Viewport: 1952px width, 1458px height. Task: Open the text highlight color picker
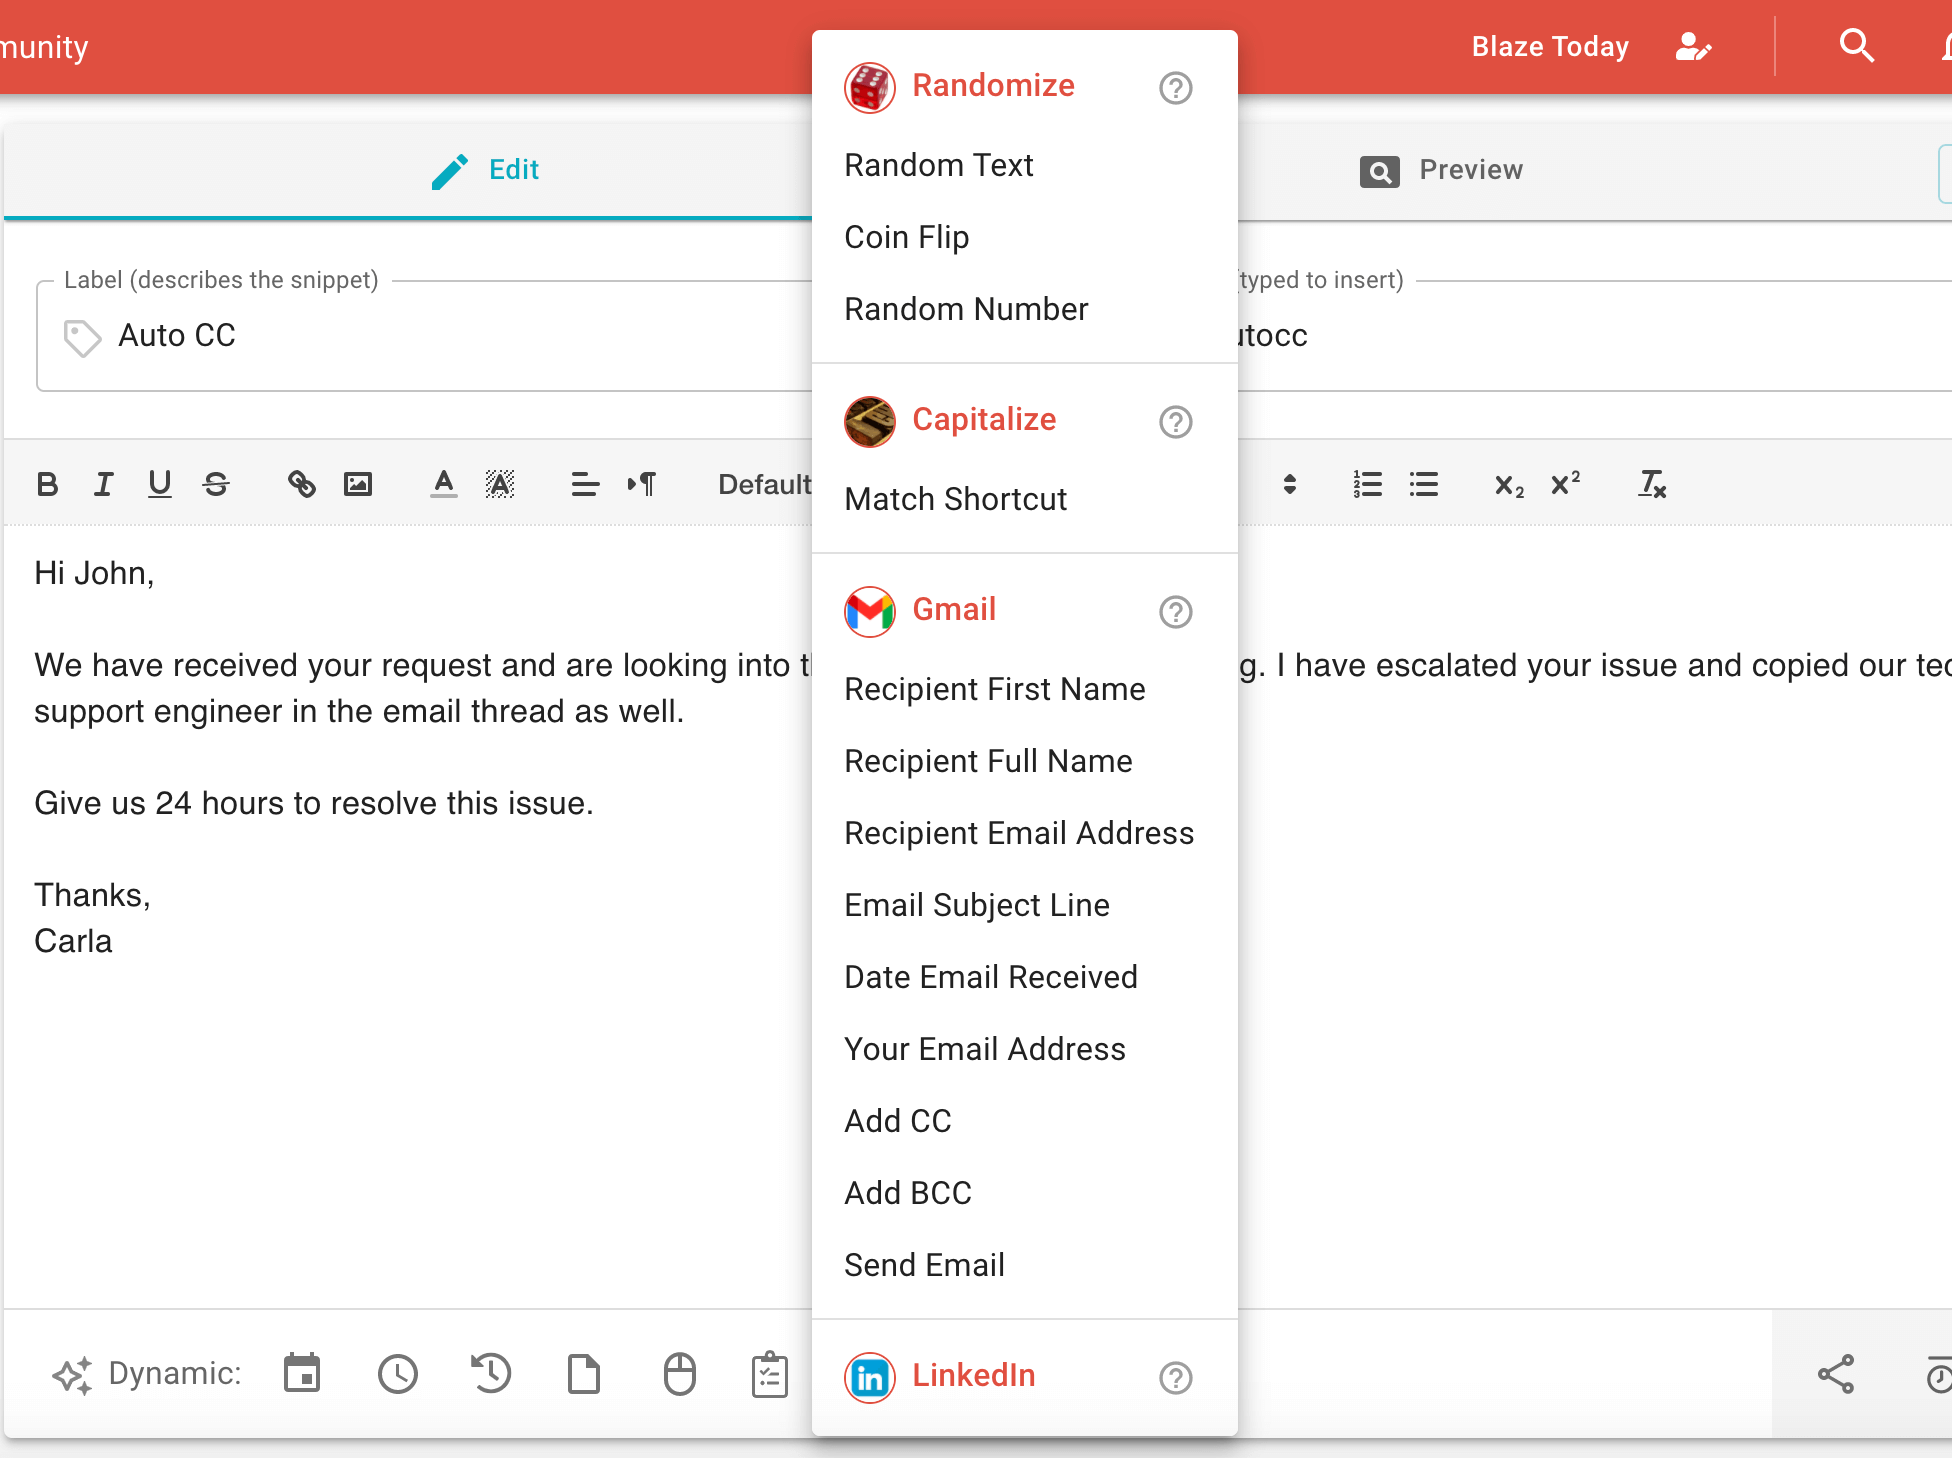click(500, 485)
